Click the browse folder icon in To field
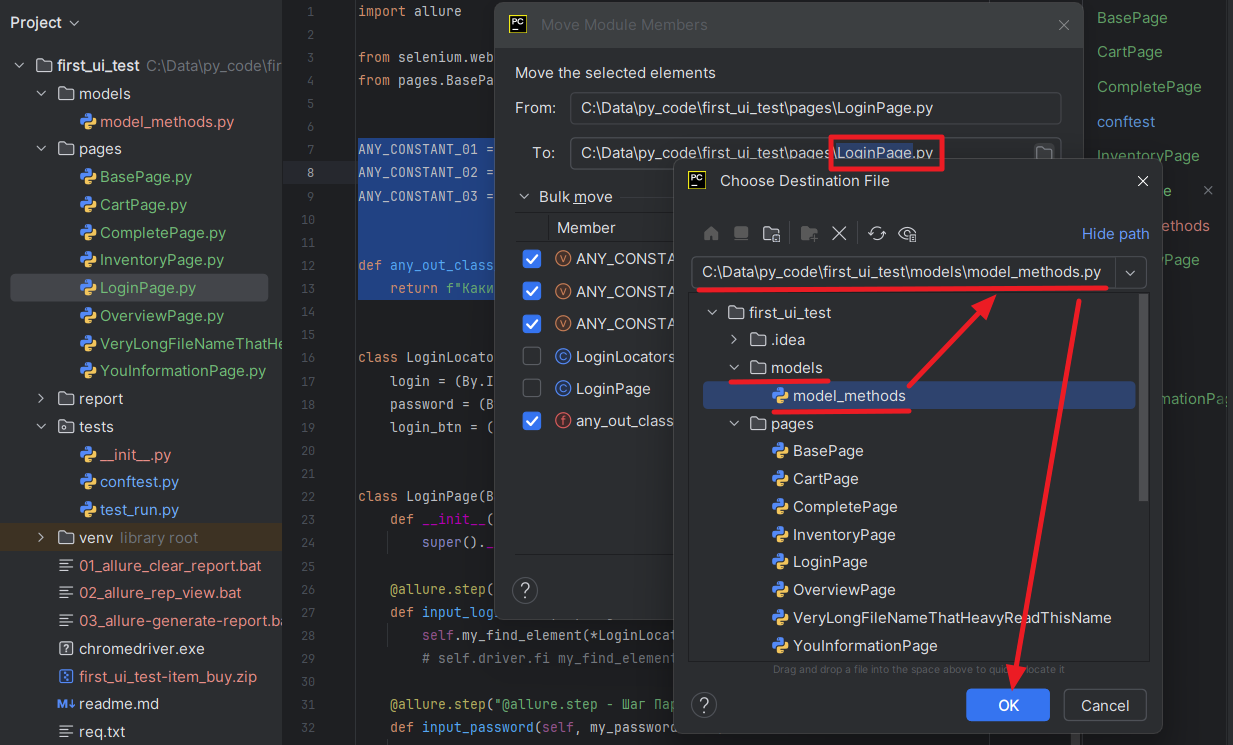The width and height of the screenshot is (1233, 745). [1043, 153]
